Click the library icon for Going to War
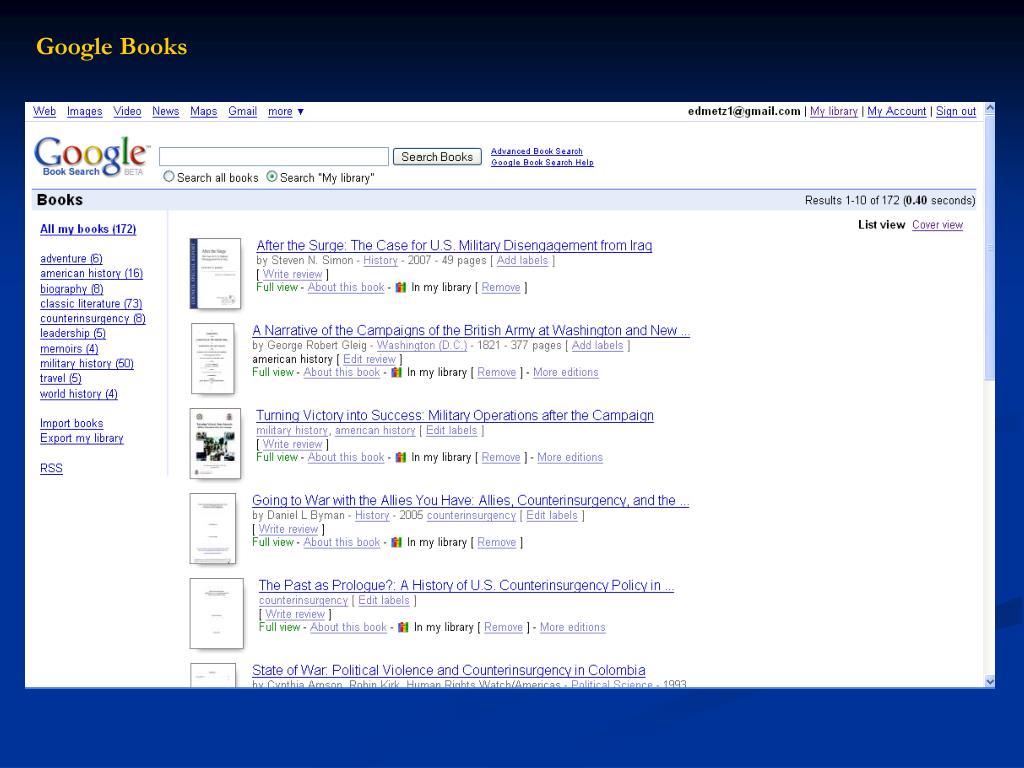Image resolution: width=1024 pixels, height=768 pixels. coord(396,542)
